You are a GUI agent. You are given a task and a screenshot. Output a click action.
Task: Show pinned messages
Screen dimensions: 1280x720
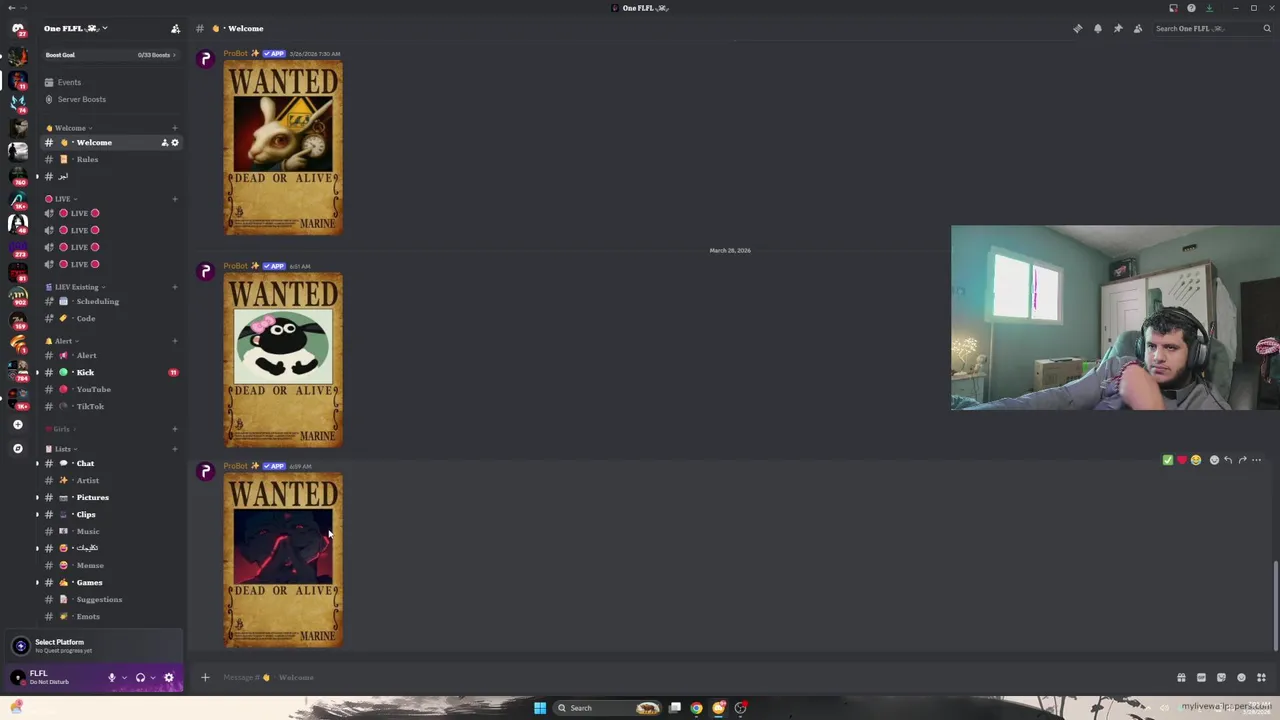(x=1117, y=28)
